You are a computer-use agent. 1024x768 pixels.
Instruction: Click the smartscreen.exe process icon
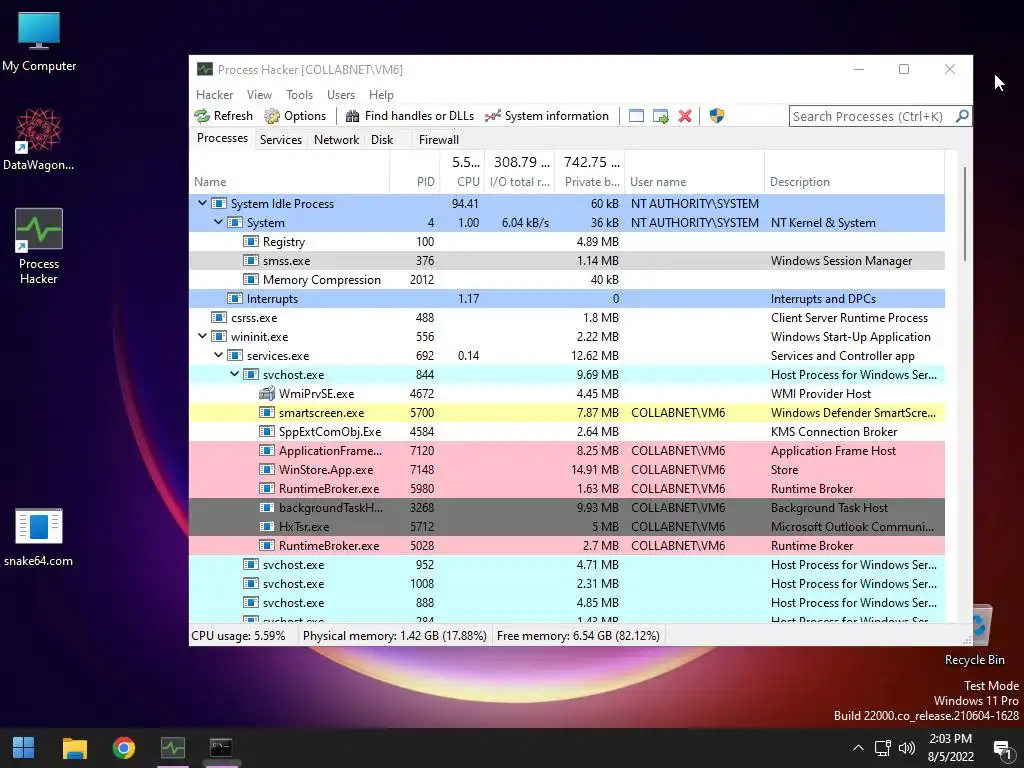[x=266, y=413]
